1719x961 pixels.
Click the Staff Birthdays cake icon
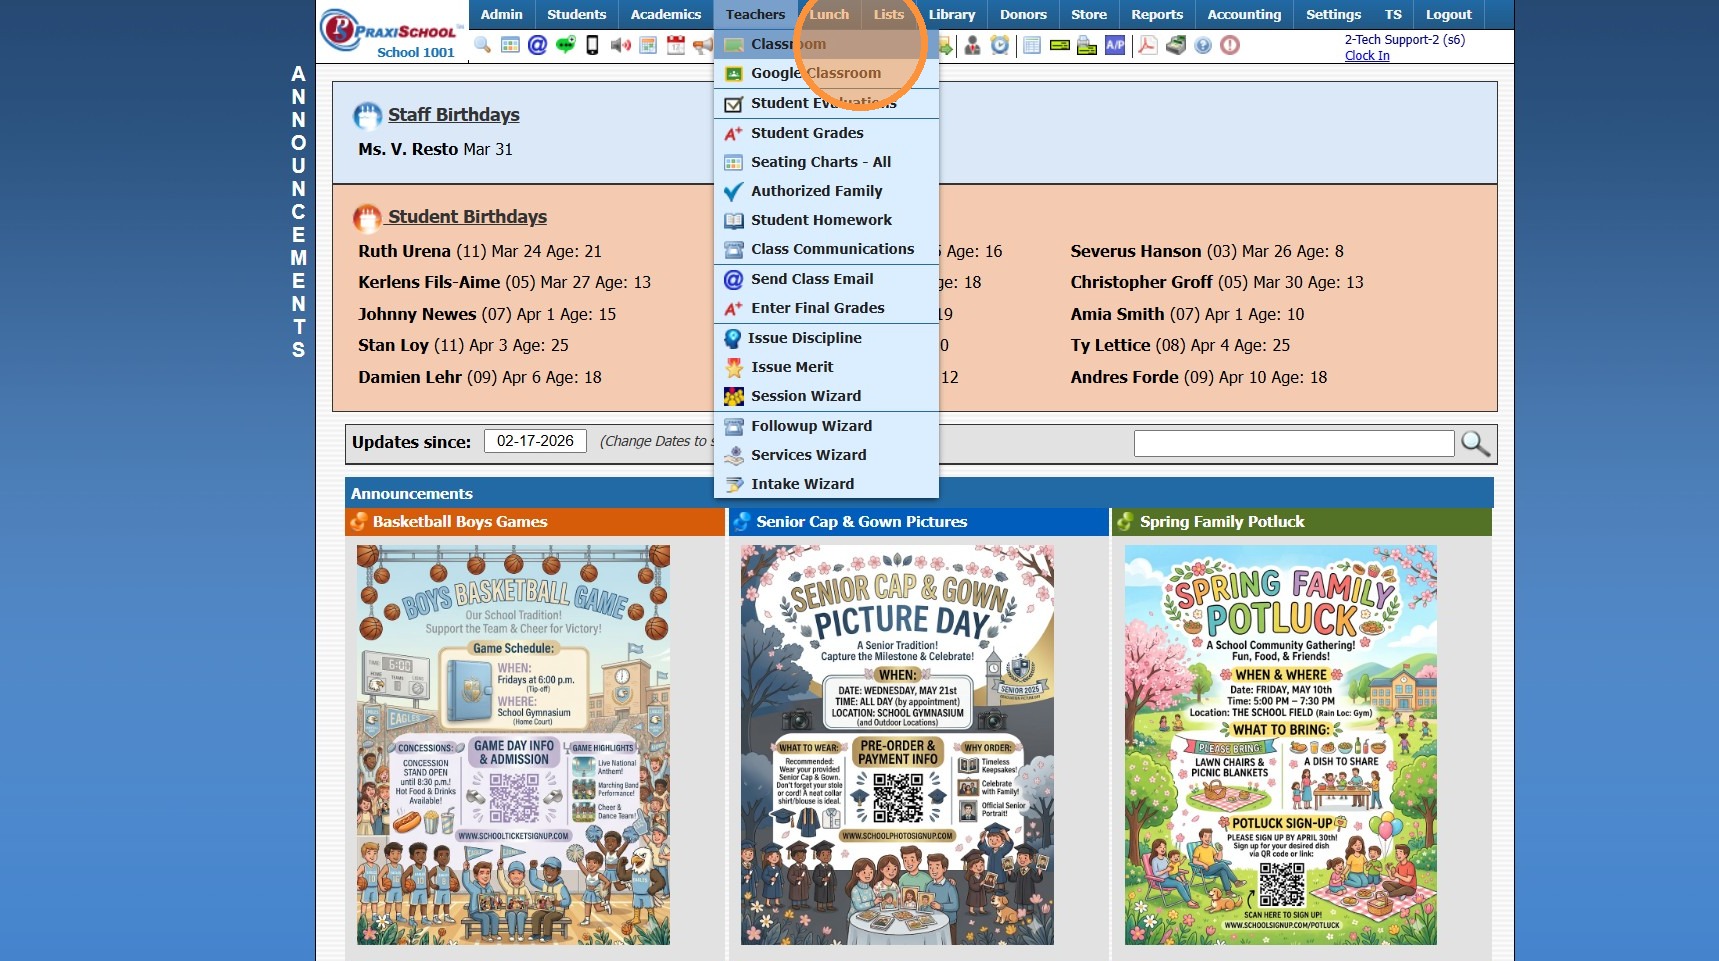pyautogui.click(x=367, y=116)
